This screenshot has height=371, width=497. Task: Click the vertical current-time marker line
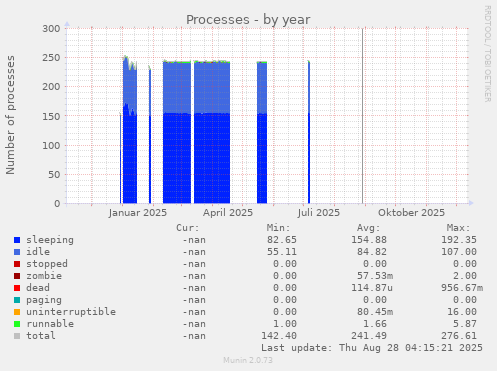(363, 116)
